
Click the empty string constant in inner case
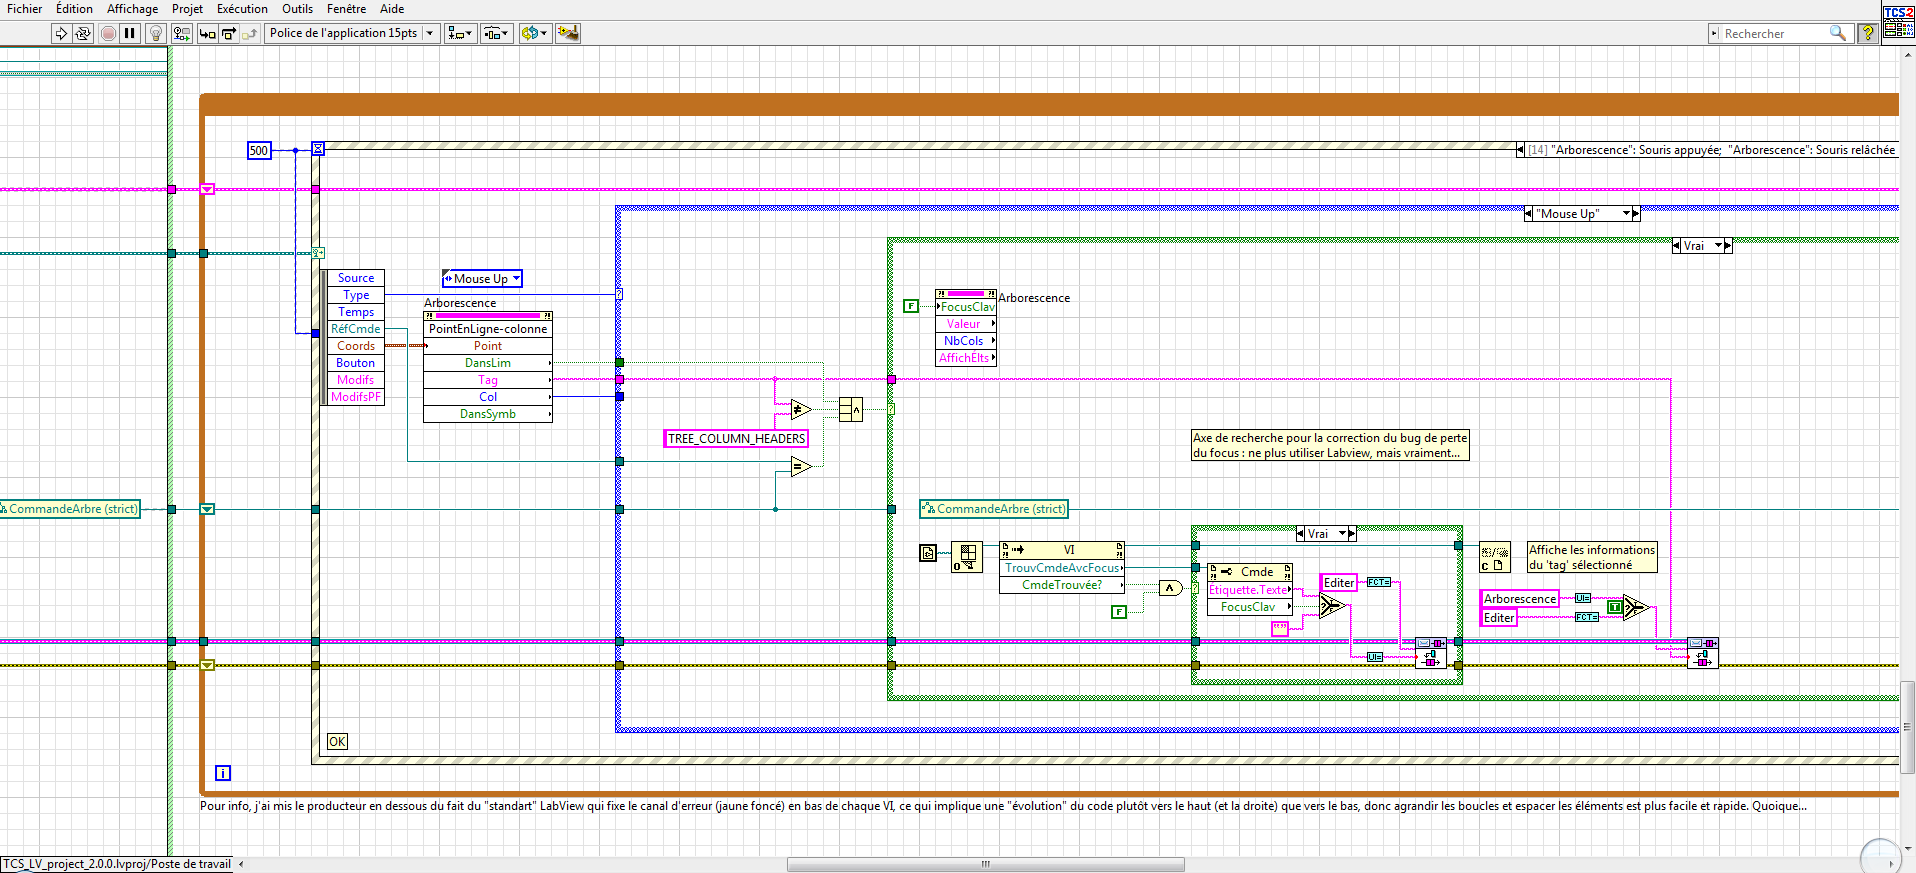point(1280,629)
